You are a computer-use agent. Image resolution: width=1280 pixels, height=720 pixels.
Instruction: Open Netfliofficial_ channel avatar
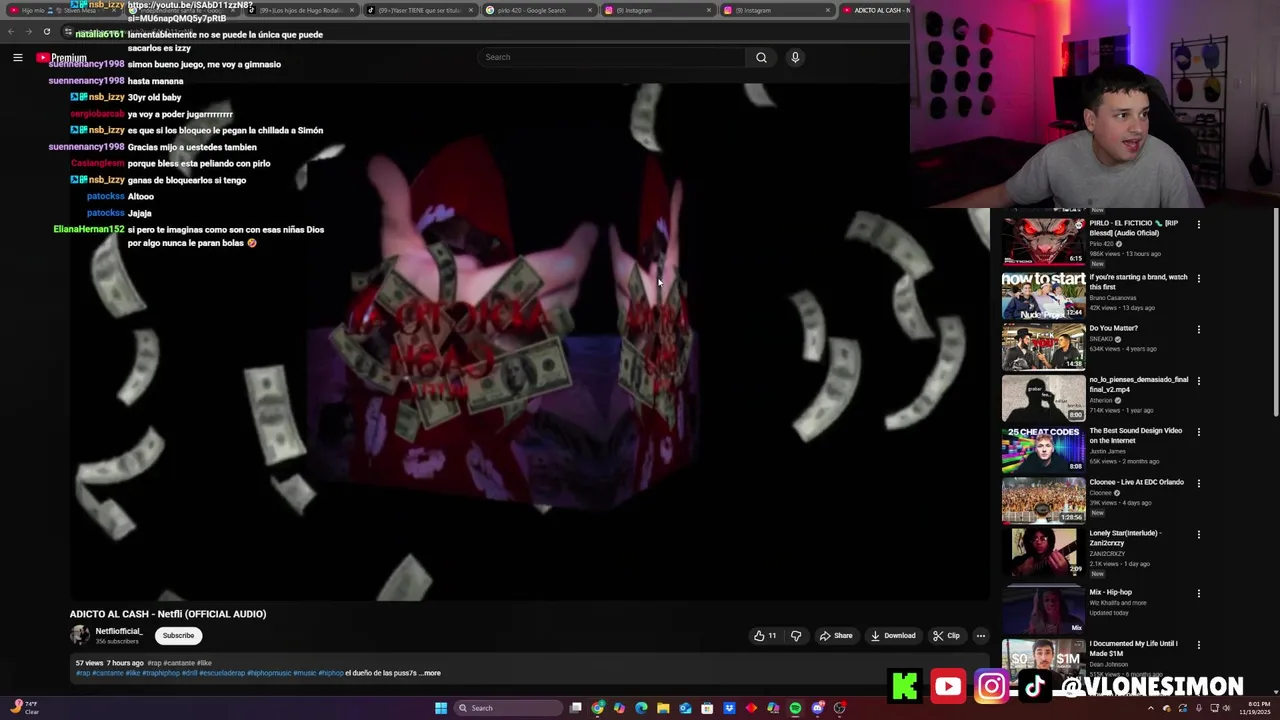click(79, 636)
